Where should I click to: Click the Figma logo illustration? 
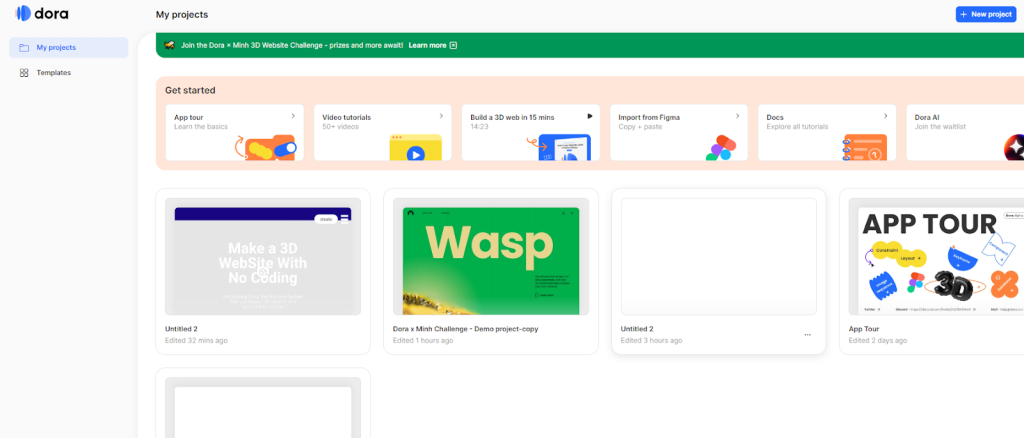[x=719, y=148]
